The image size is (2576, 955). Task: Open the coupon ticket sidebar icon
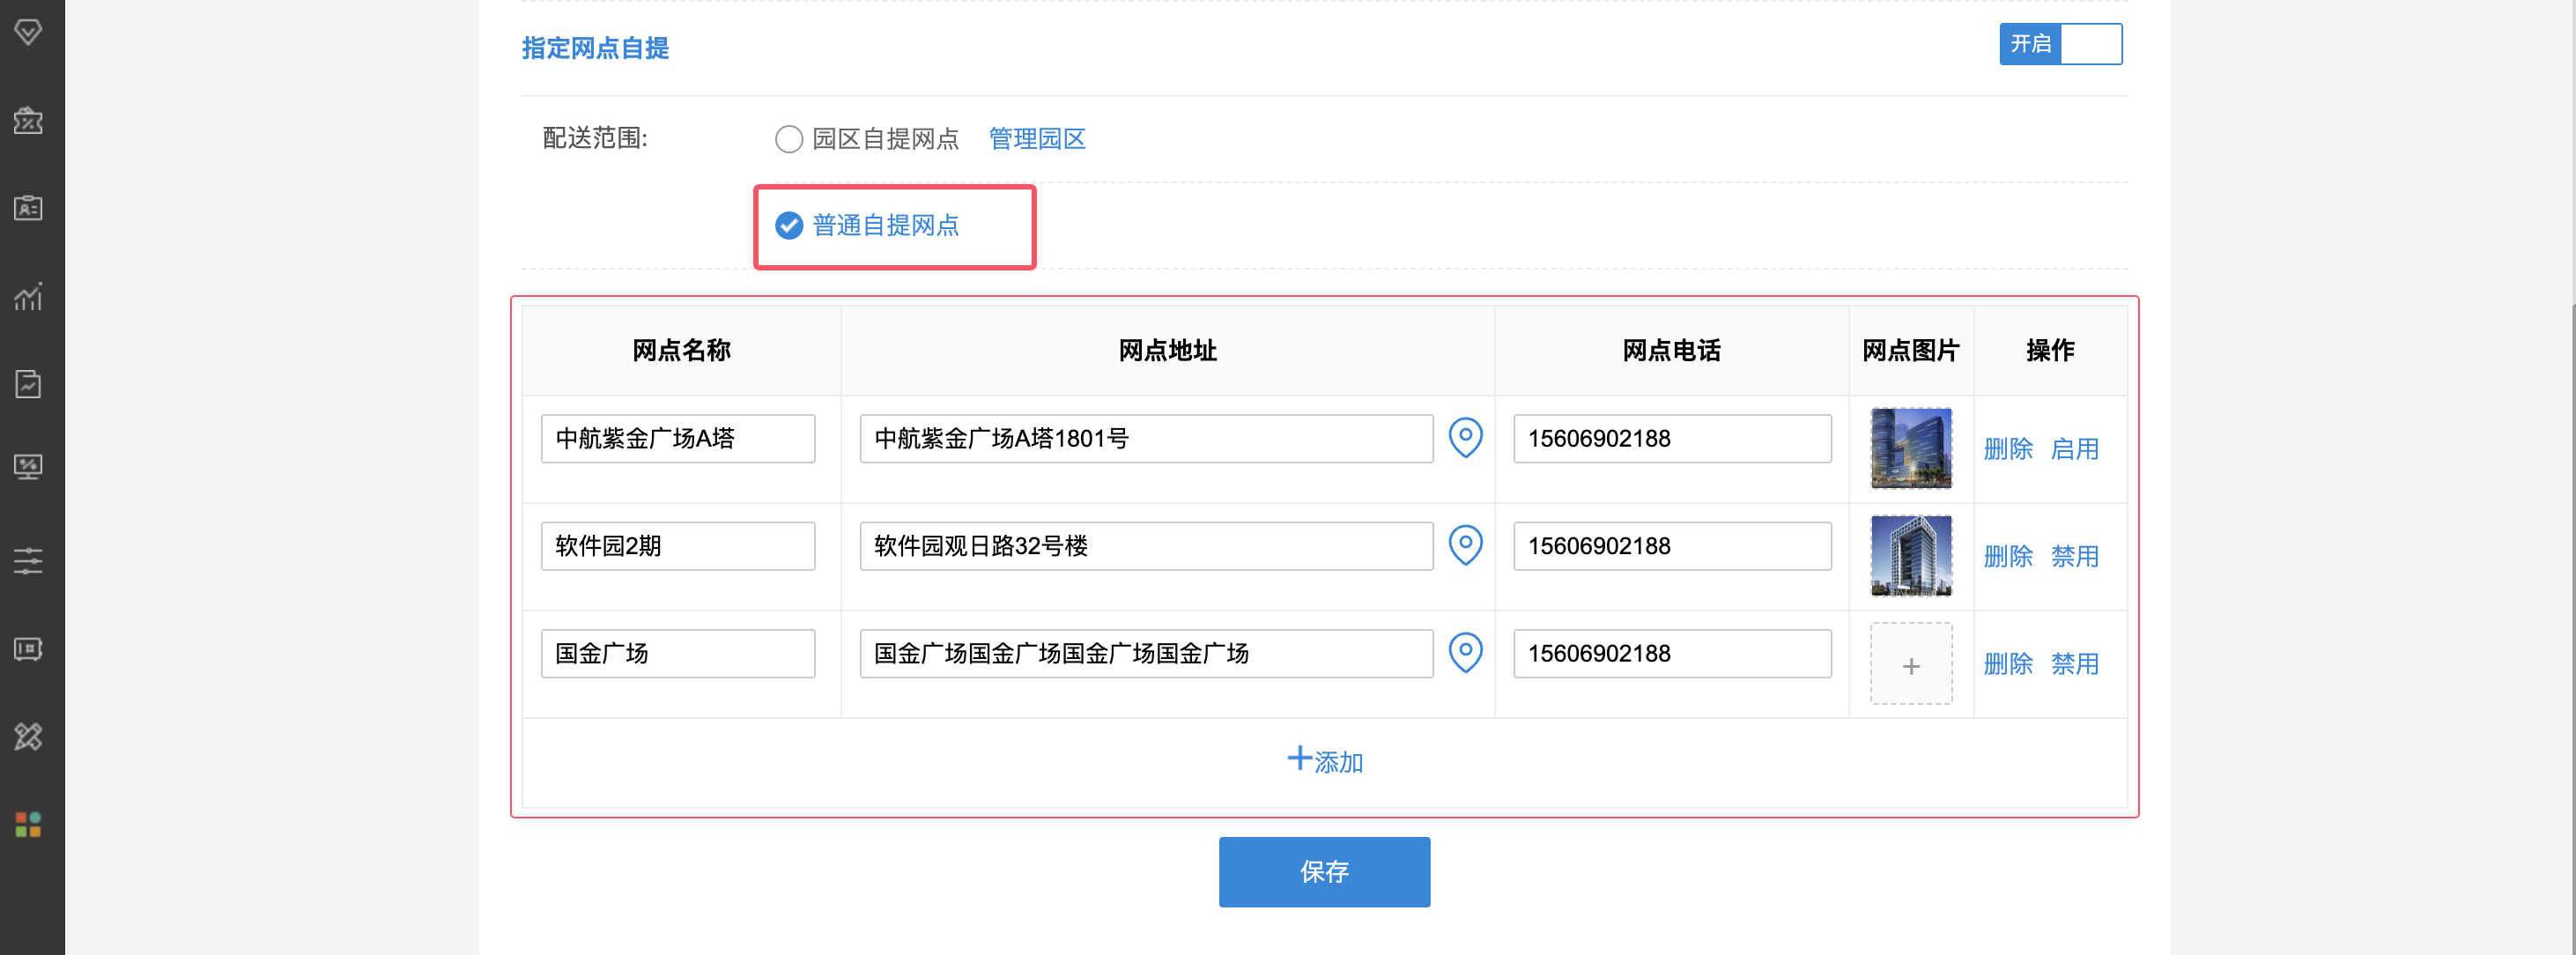click(28, 121)
